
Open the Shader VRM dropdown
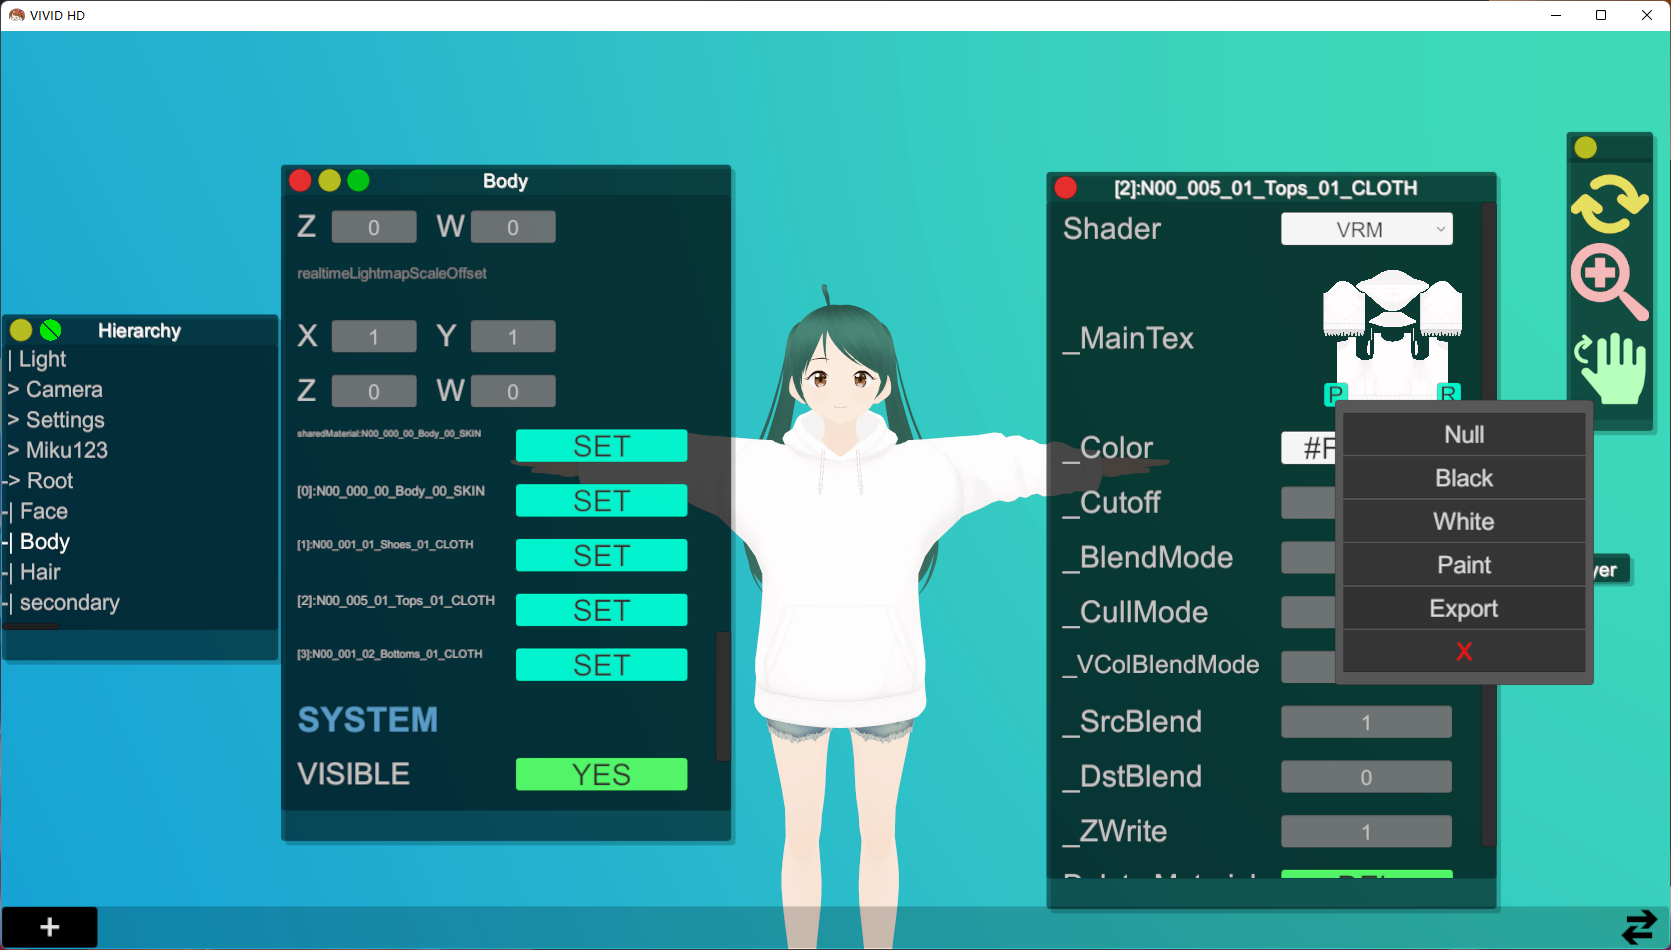coord(1366,229)
